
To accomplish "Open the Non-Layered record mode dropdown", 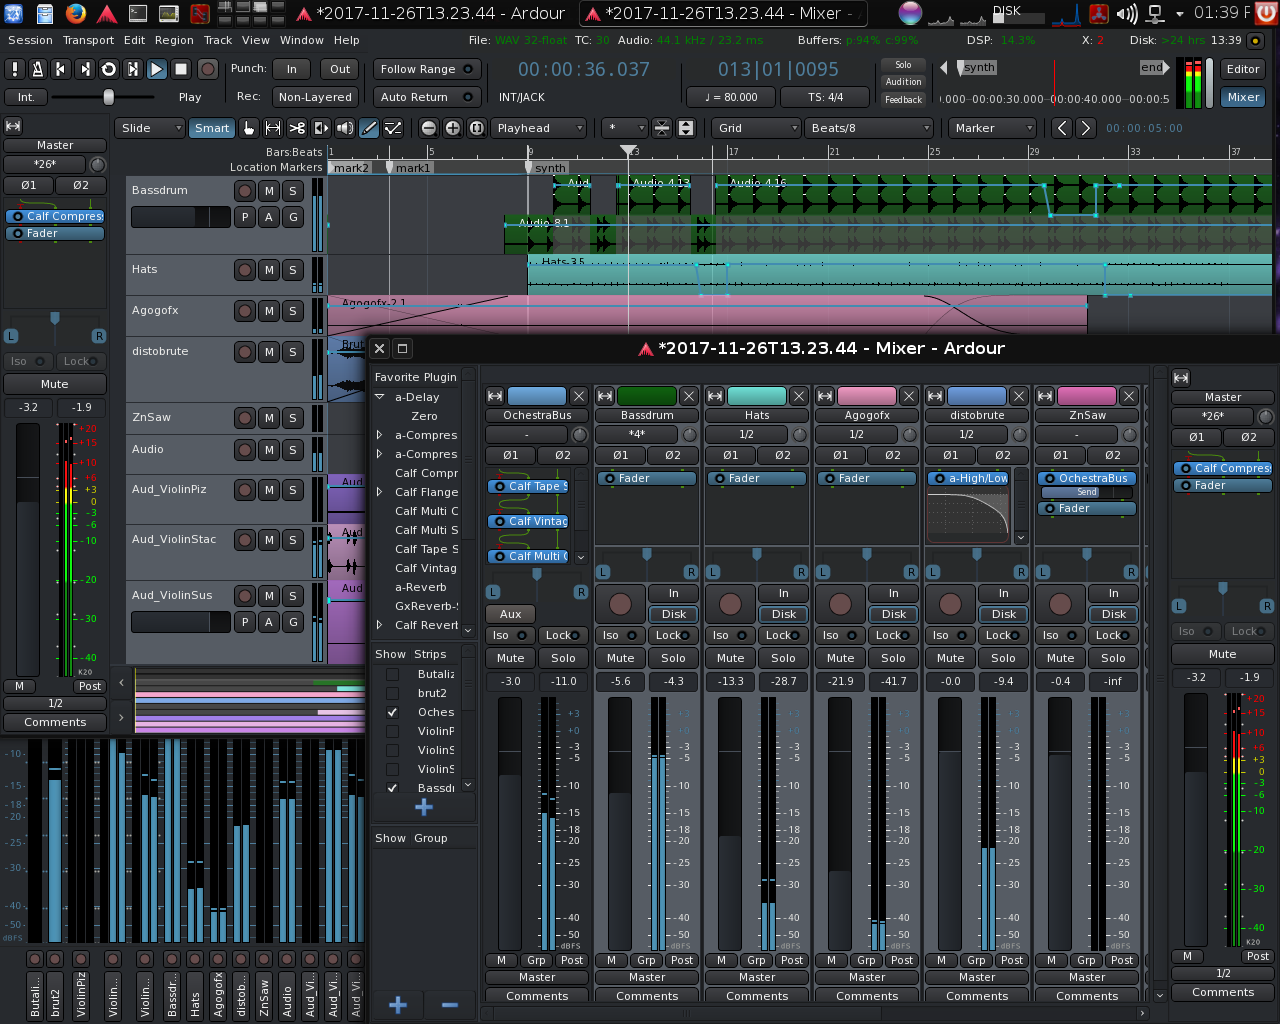I will coord(315,97).
